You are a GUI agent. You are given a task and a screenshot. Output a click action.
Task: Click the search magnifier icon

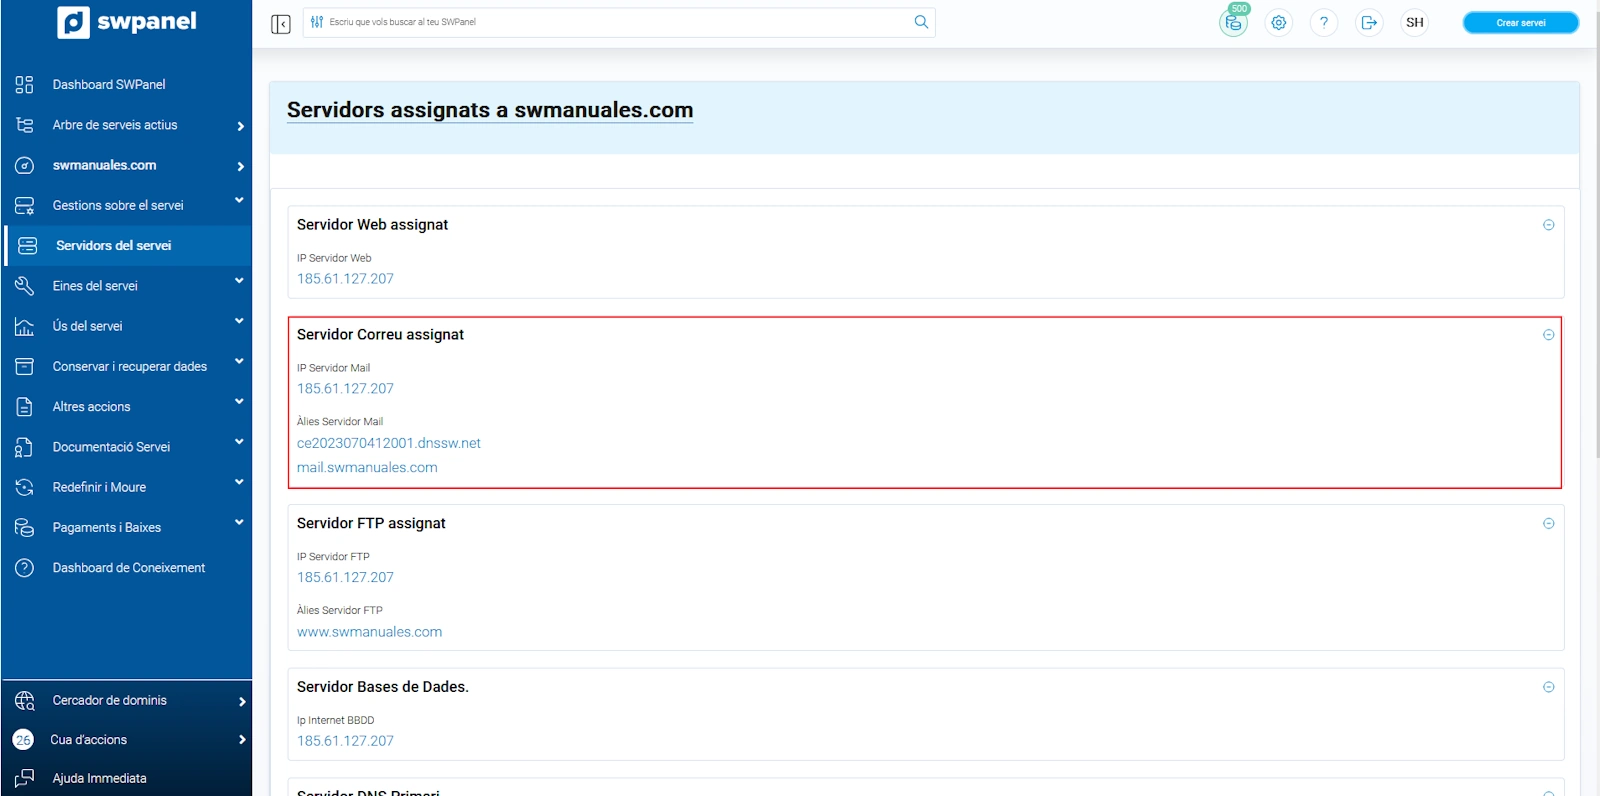pos(921,22)
